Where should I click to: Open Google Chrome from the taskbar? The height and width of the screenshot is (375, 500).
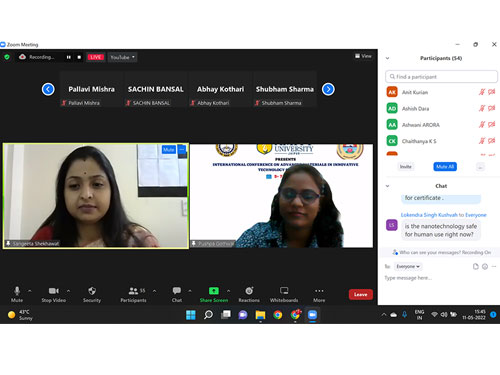278,315
